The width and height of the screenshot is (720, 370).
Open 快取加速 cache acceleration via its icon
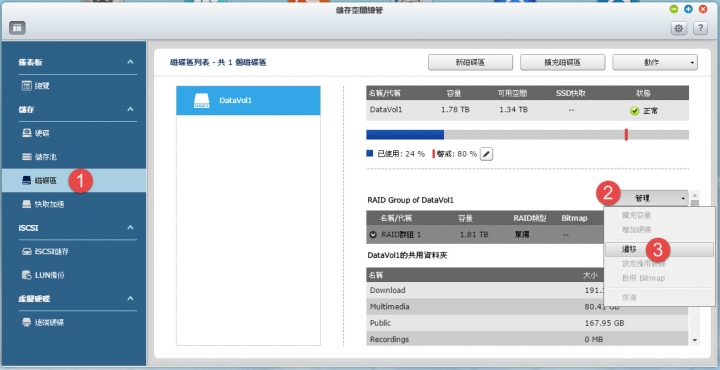(x=27, y=204)
